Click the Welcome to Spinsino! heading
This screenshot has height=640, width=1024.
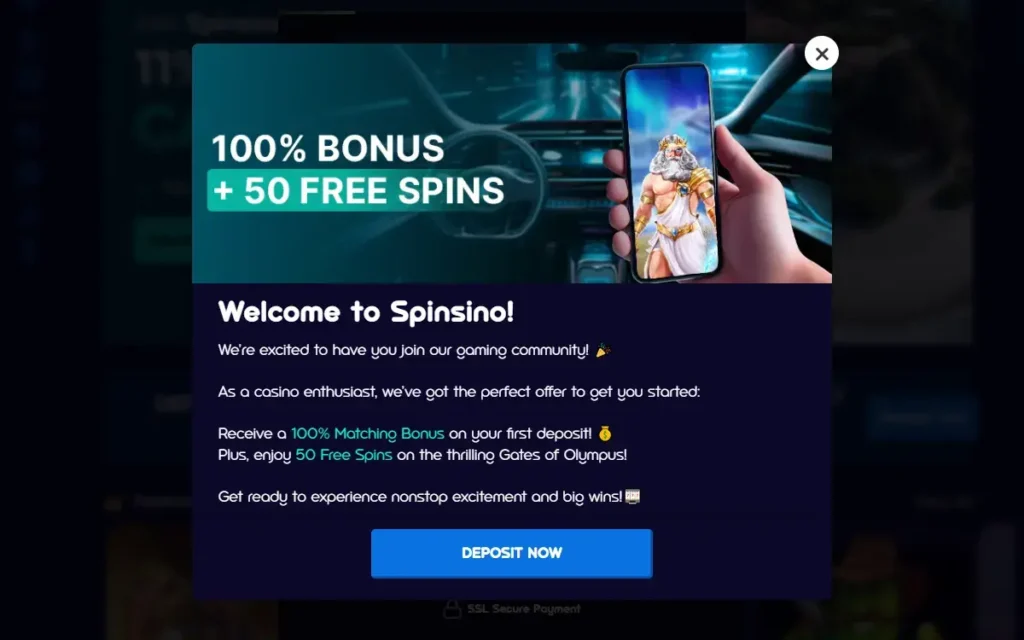[x=366, y=312]
